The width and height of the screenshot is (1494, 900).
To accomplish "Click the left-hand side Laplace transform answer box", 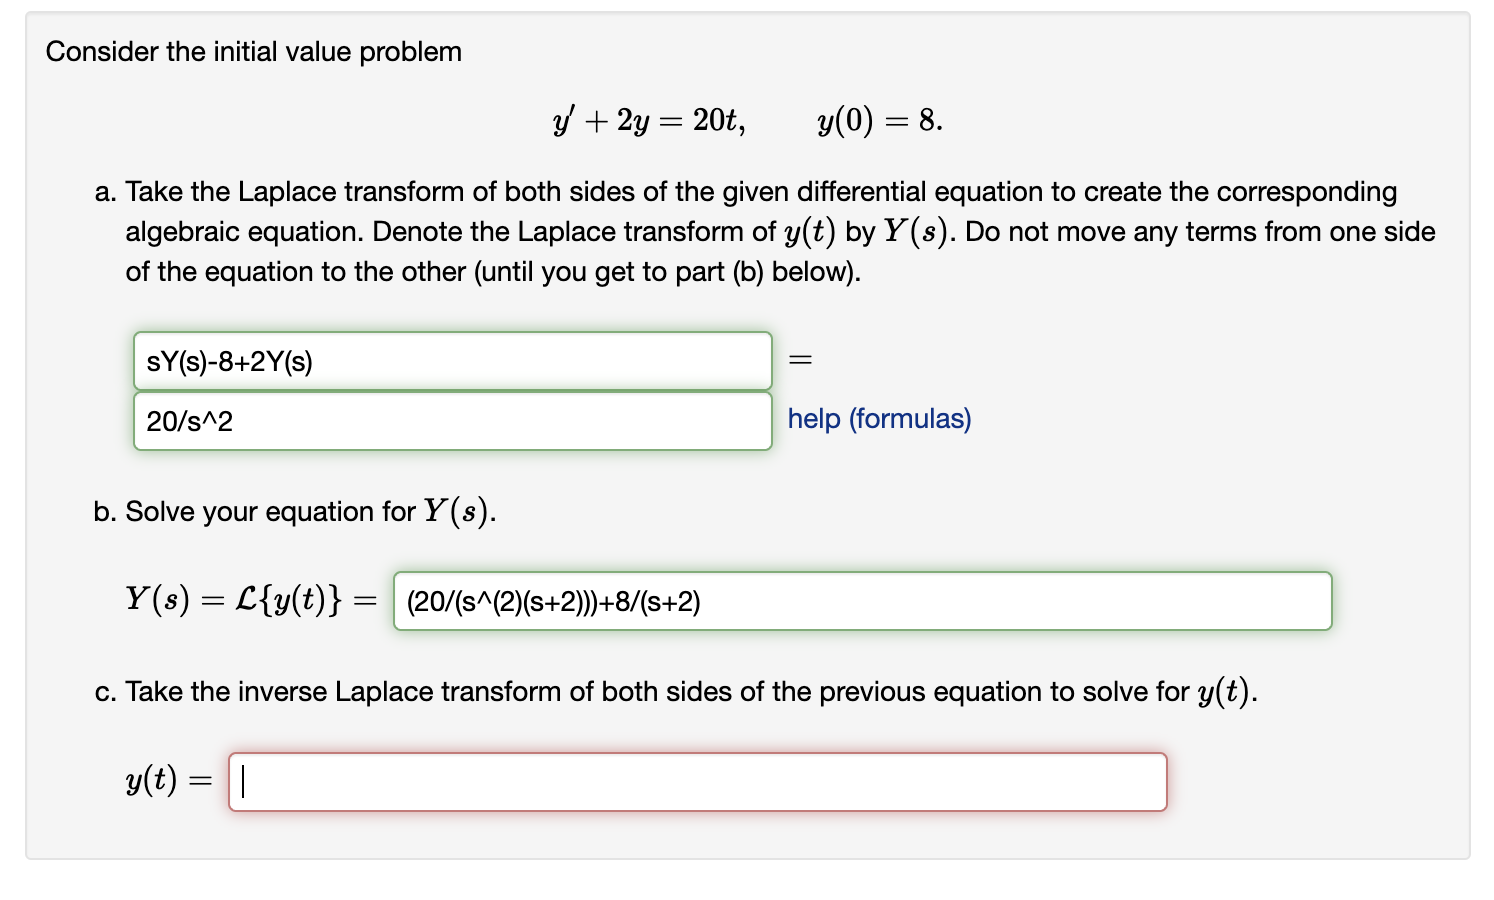I will [x=452, y=361].
